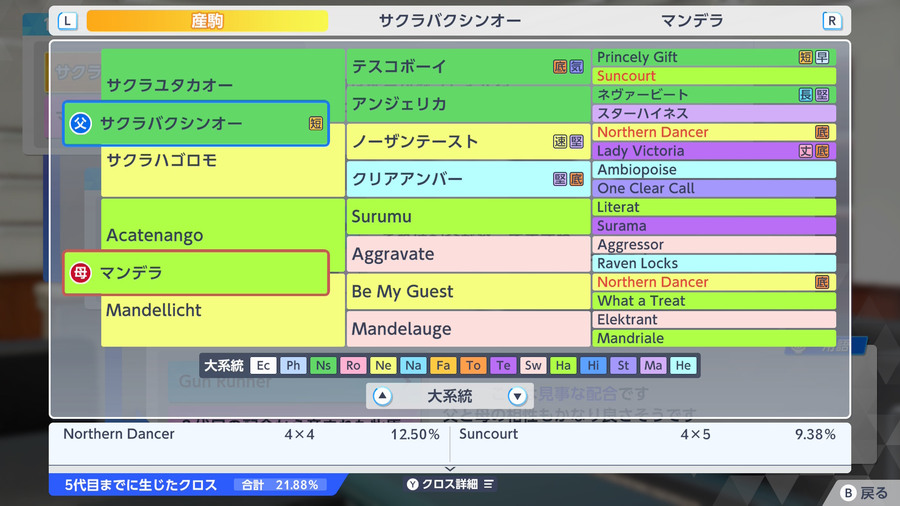Screen dimensions: 900x506
Task: Select the Ne lineage swatch
Action: (x=383, y=365)
